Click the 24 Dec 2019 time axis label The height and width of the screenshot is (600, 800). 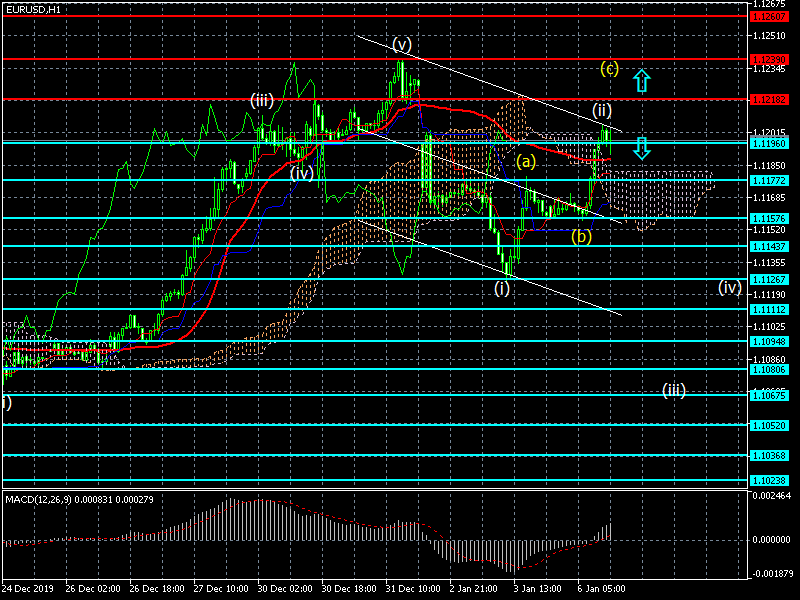pos(27,588)
